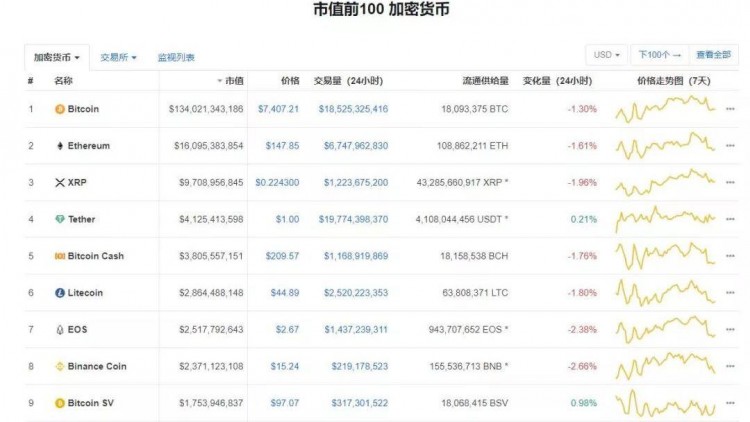Sort by 交易量 (24小时) column header
The height and width of the screenshot is (422, 750).
[348, 81]
